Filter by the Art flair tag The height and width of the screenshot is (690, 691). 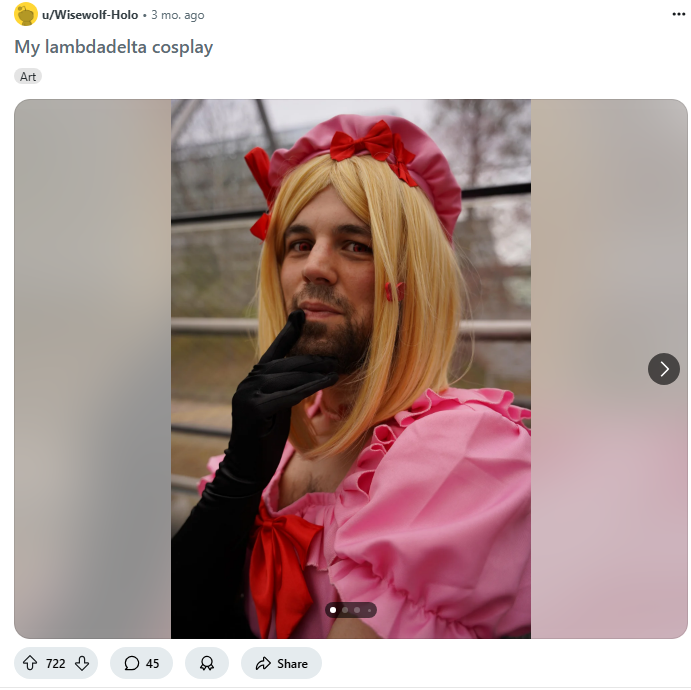pos(28,77)
